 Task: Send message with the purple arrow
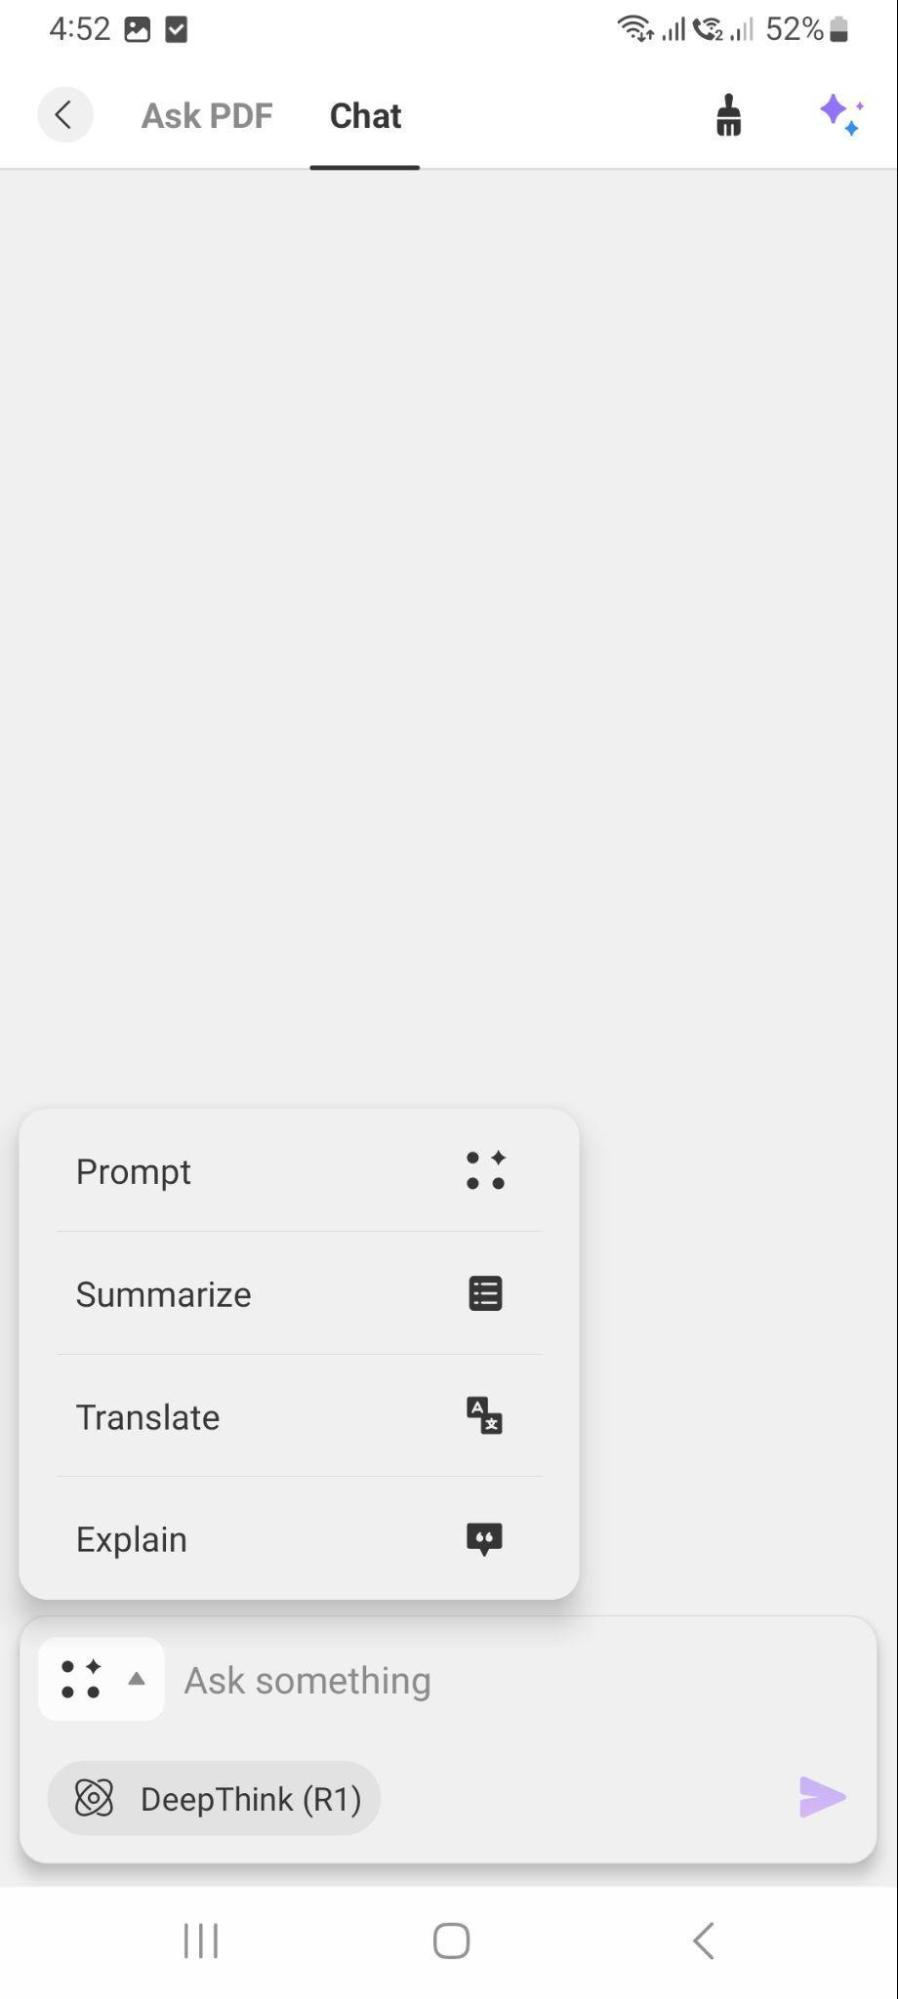822,1797
